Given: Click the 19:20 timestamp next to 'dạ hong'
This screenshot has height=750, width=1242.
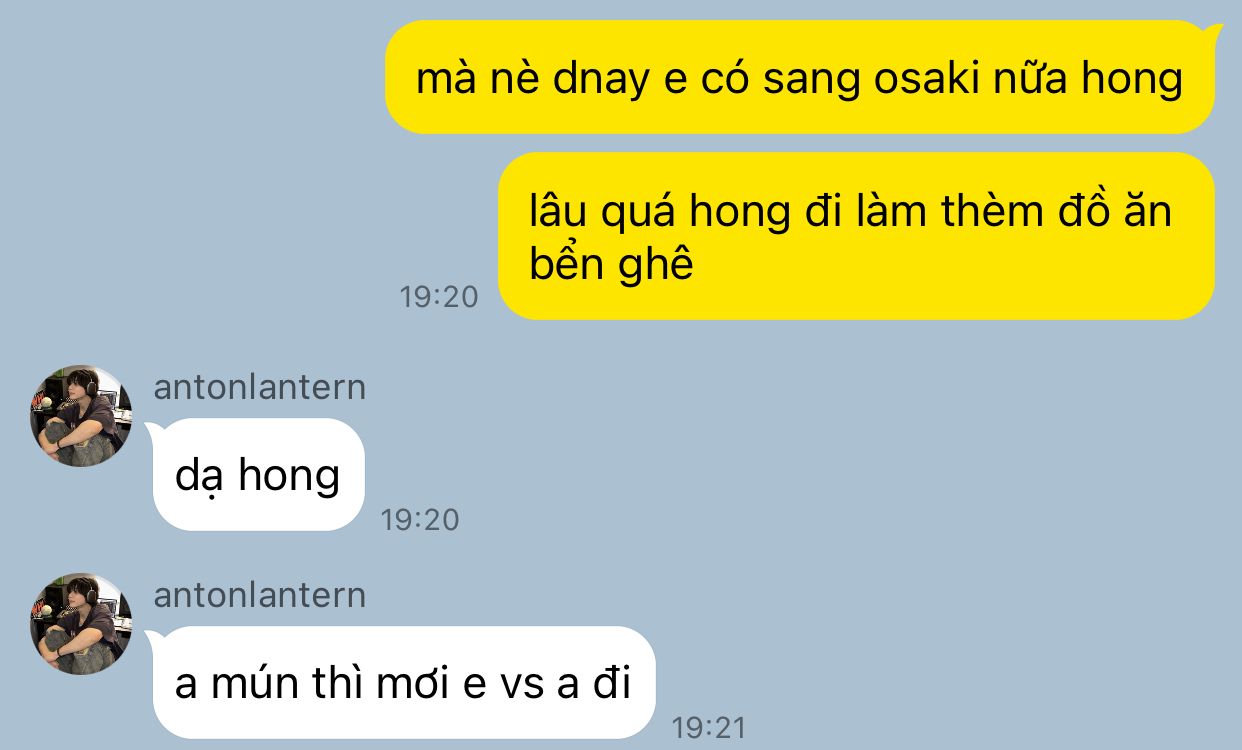Looking at the screenshot, I should (x=420, y=520).
